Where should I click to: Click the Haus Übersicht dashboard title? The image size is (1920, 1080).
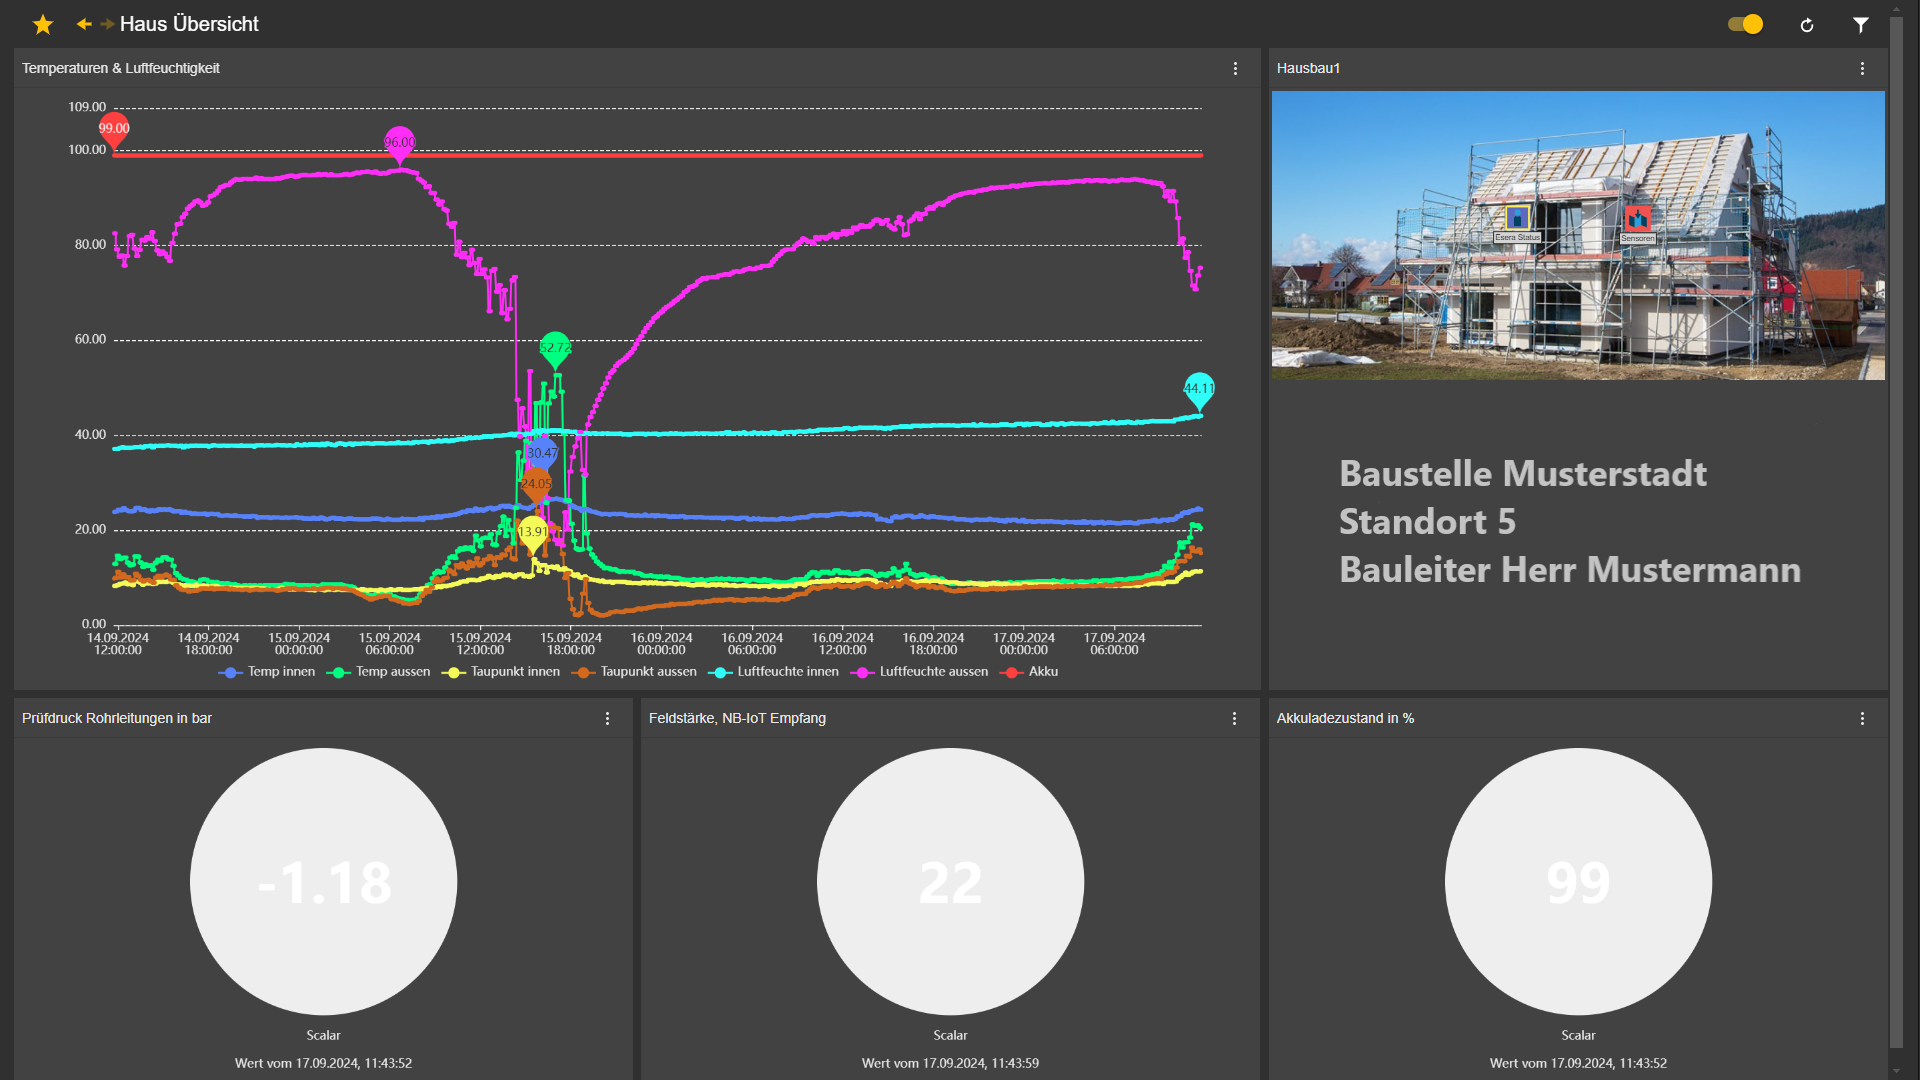tap(189, 24)
